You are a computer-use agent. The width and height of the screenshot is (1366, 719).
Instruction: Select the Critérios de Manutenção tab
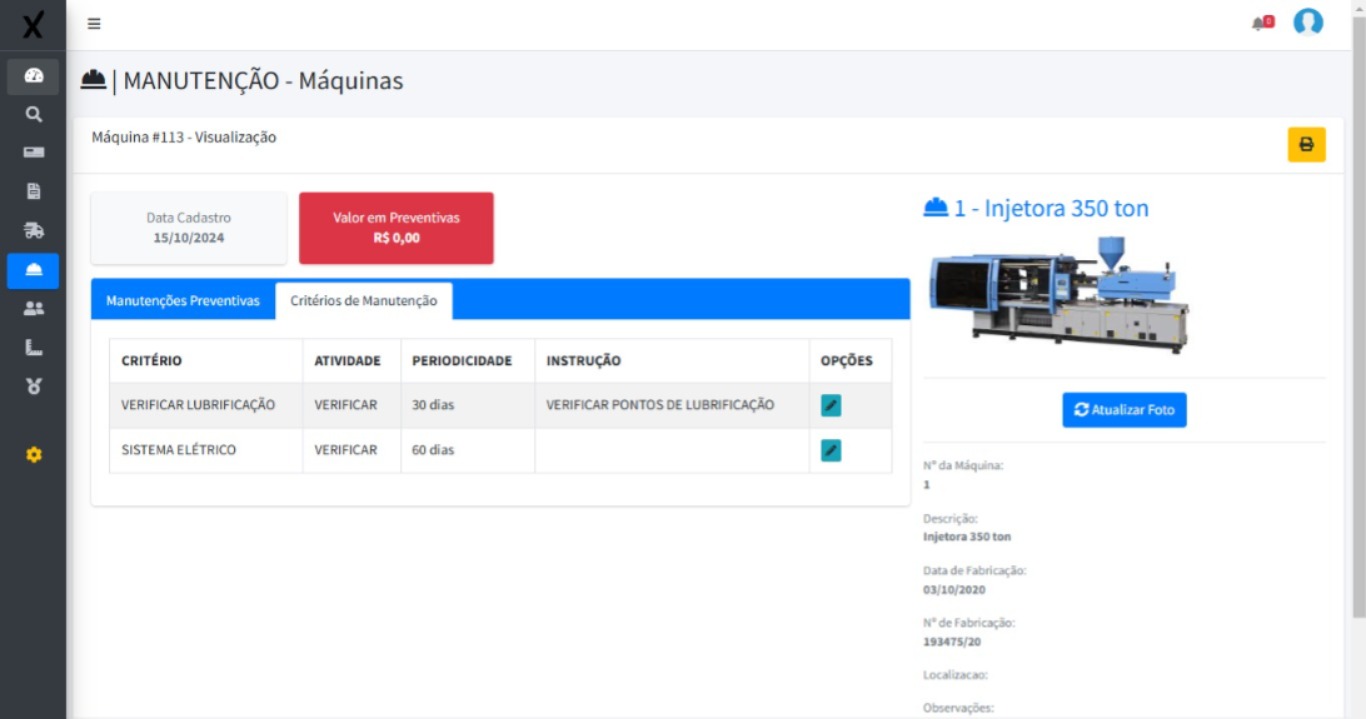coord(363,301)
